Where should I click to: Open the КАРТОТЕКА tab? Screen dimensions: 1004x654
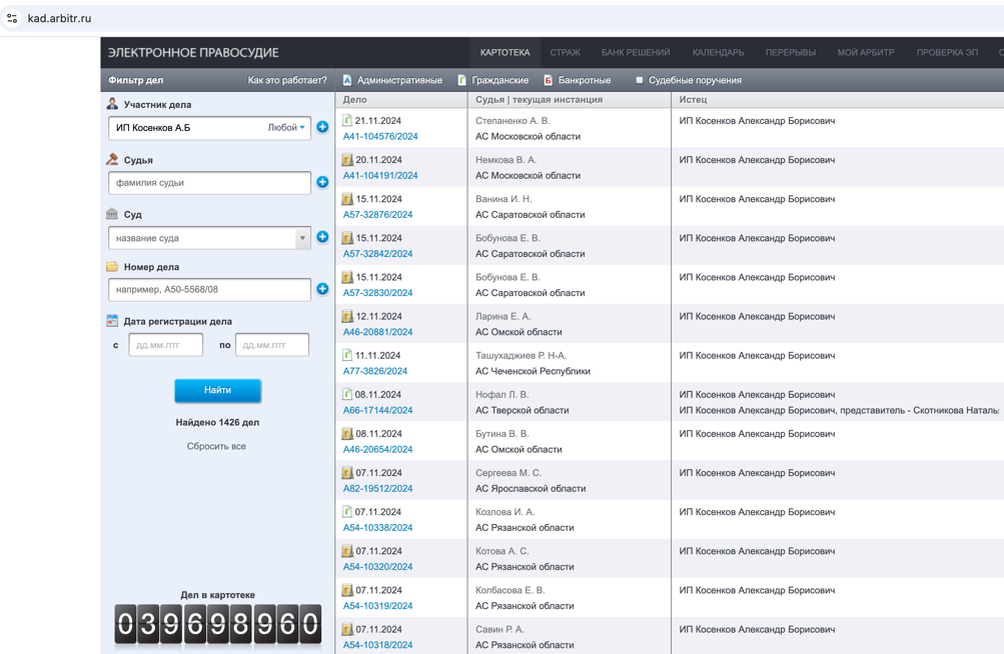[505, 53]
